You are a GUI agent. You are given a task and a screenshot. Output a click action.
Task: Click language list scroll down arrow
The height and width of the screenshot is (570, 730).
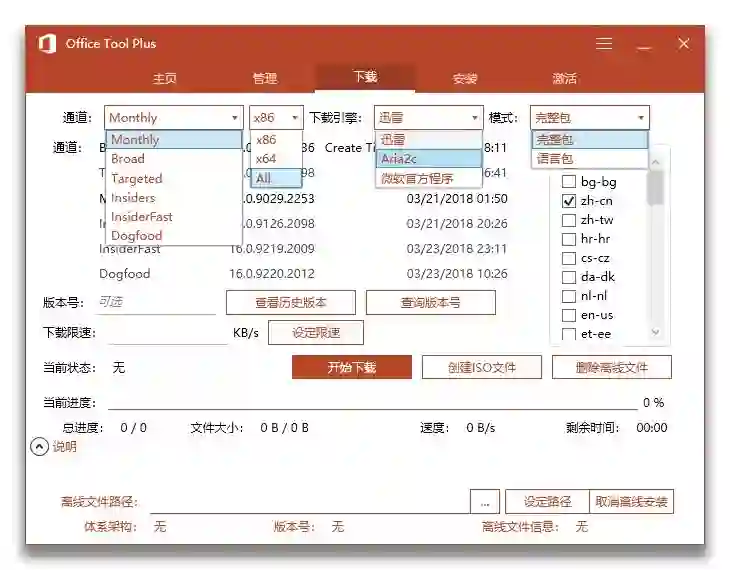(656, 332)
